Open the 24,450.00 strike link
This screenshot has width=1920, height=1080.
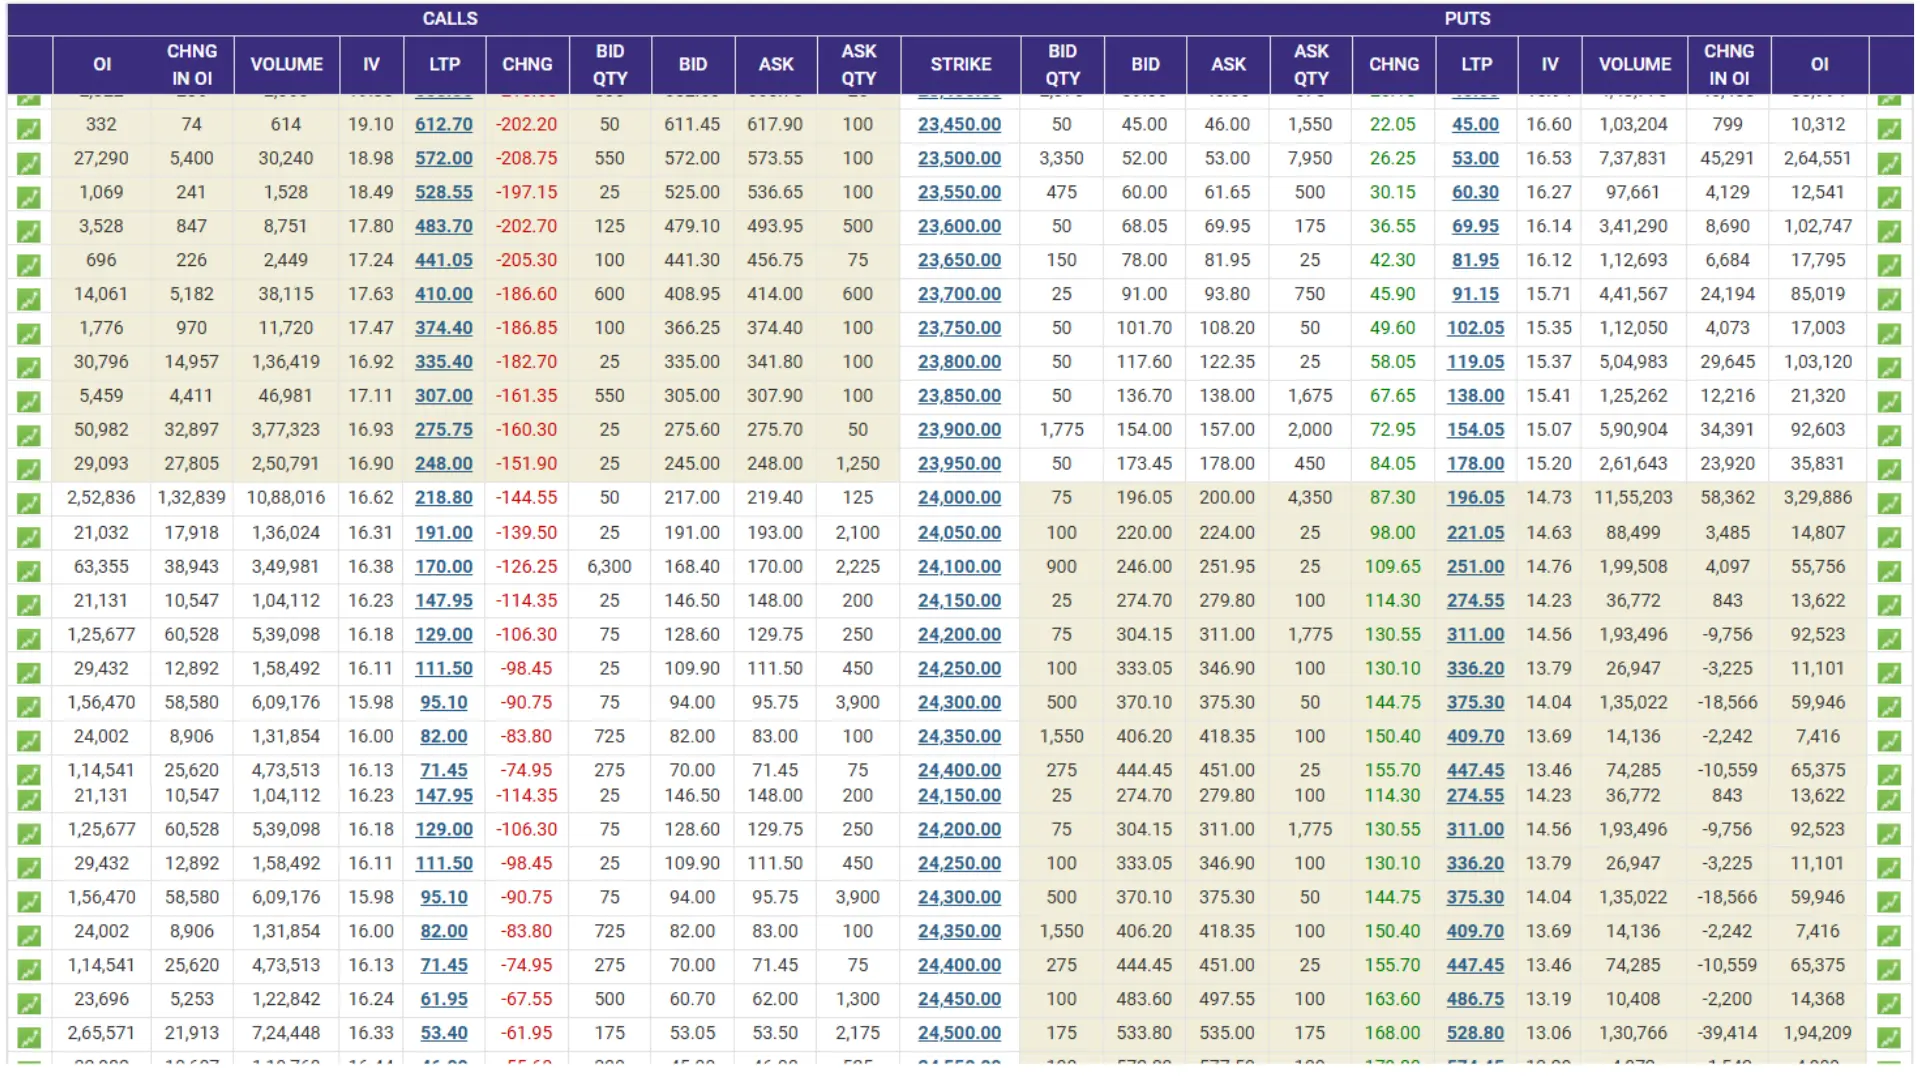(959, 999)
